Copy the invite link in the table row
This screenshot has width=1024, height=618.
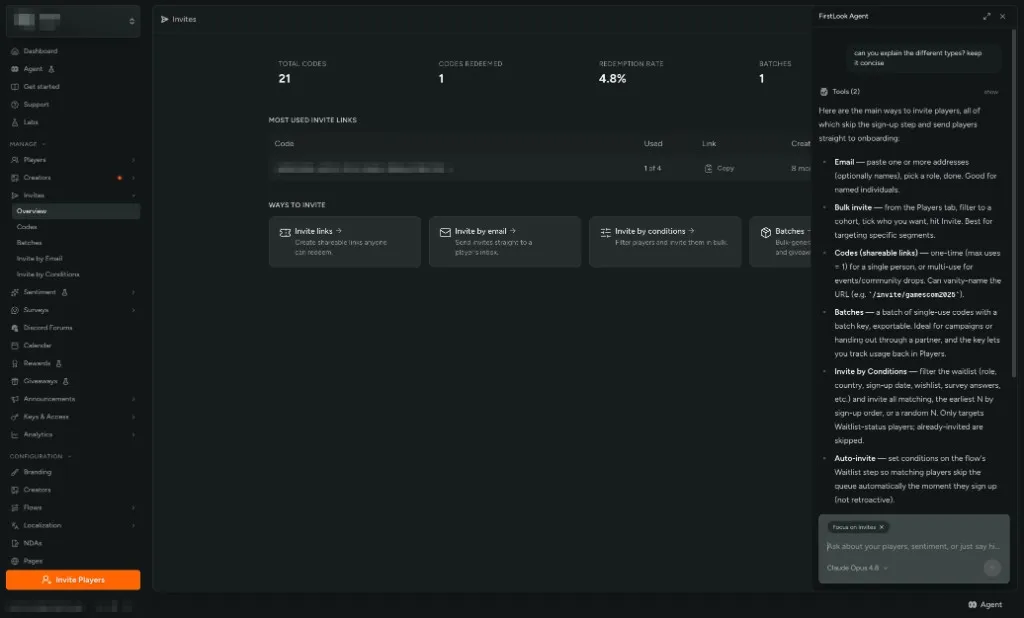pos(719,169)
